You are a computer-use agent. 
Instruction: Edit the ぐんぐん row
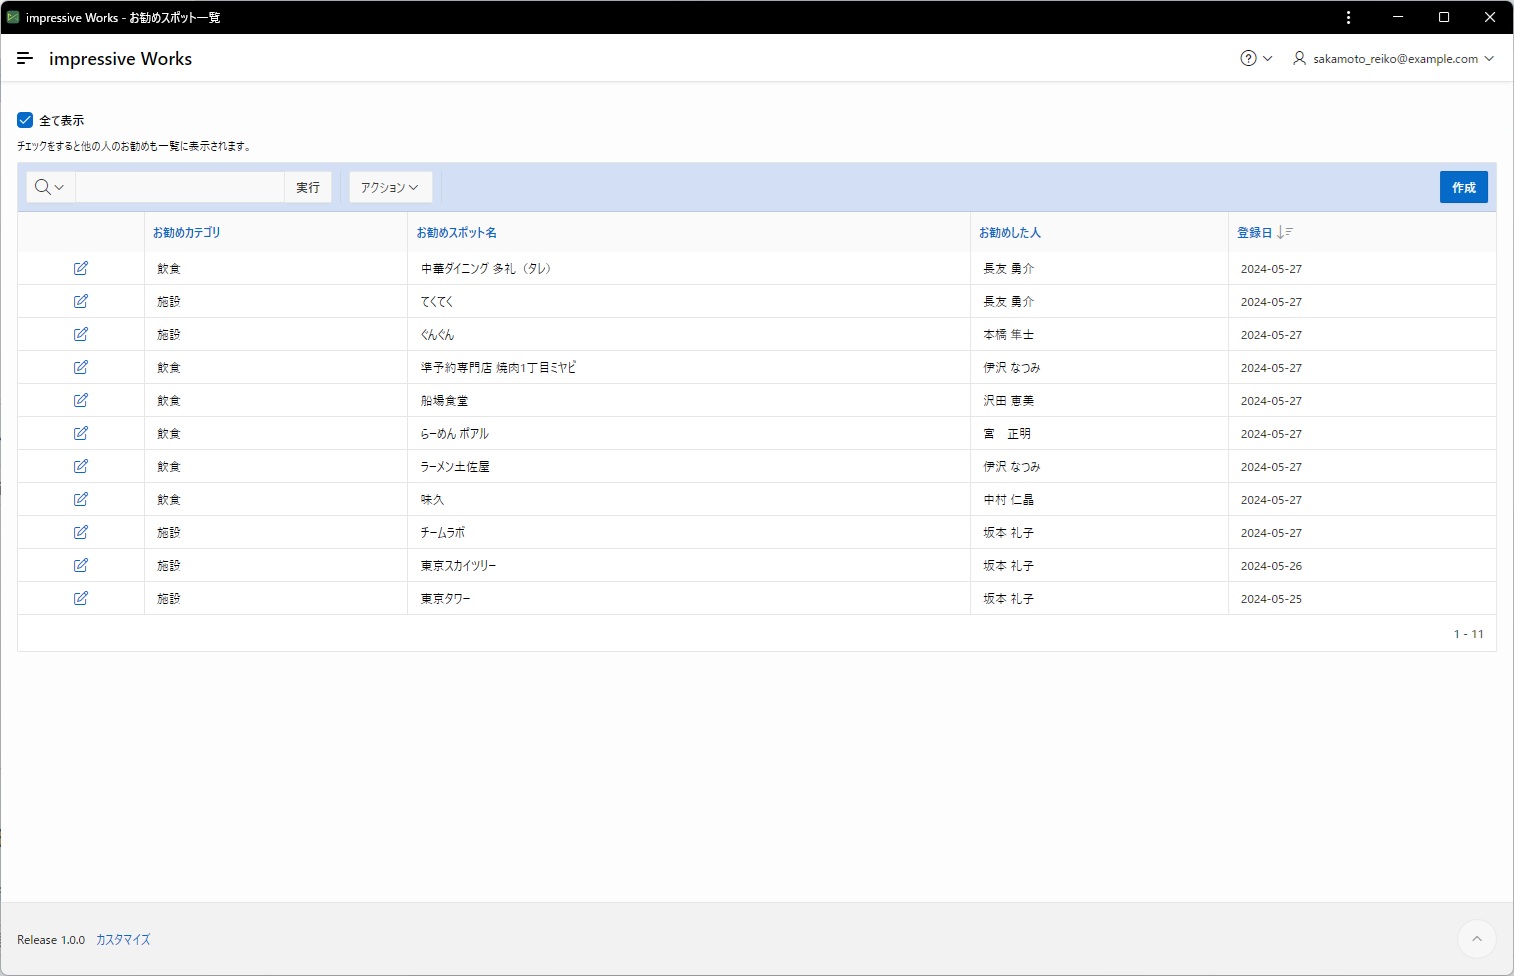pyautogui.click(x=81, y=334)
